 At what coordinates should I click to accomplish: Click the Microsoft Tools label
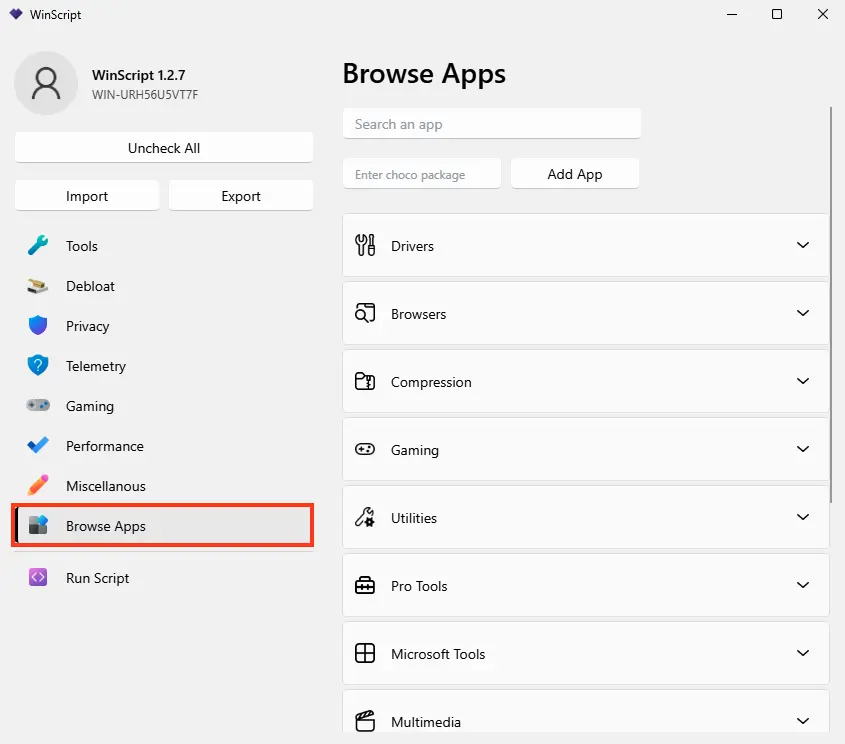point(438,654)
